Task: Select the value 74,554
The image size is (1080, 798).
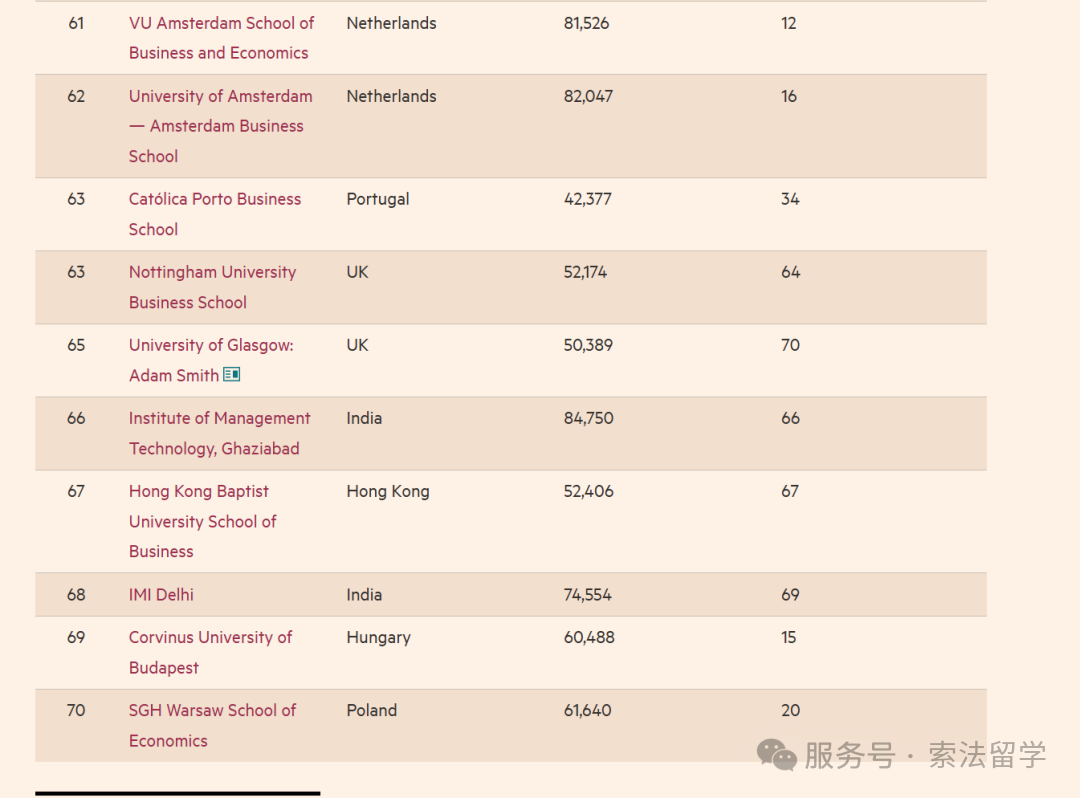Action: coord(588,595)
